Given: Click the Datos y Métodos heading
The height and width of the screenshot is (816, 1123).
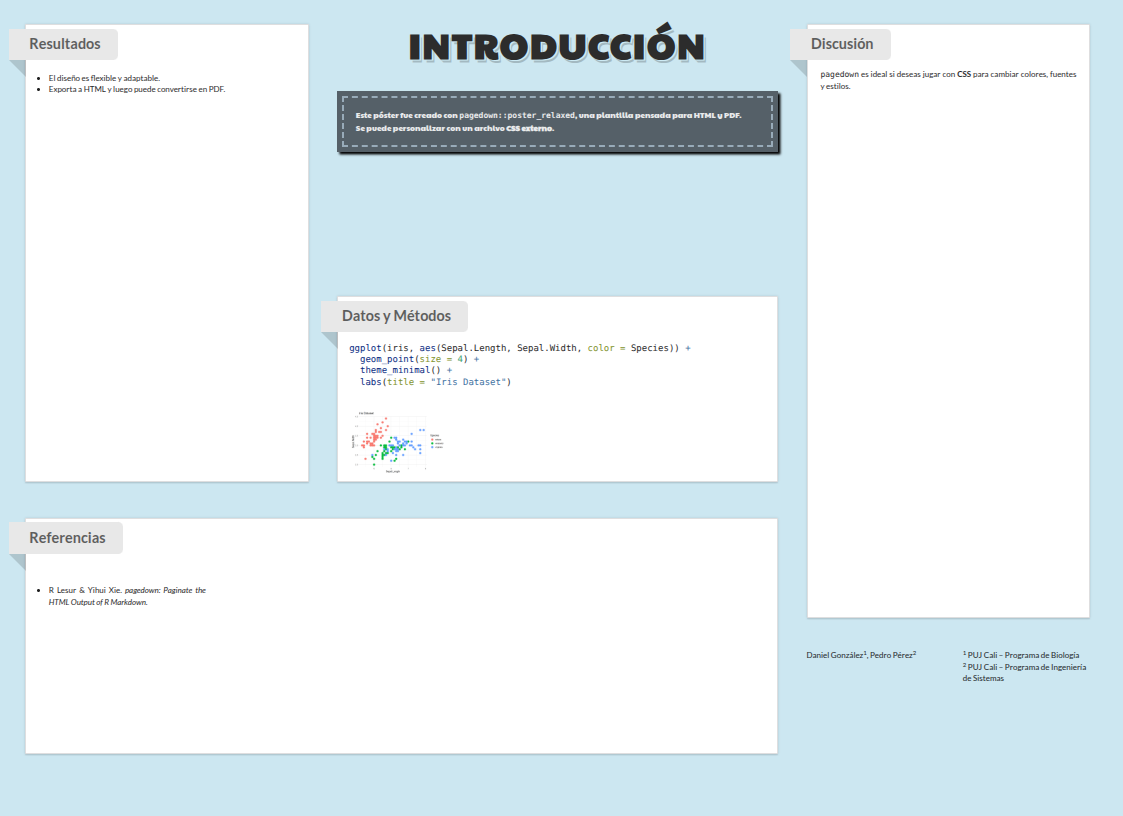Looking at the screenshot, I should point(396,316).
